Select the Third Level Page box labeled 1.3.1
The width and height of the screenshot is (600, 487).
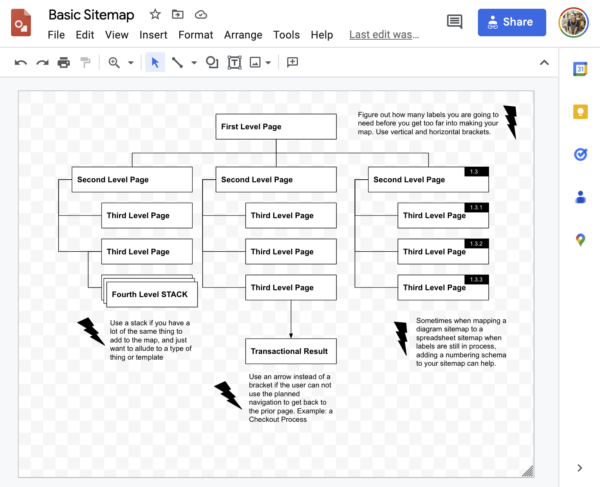click(x=443, y=215)
